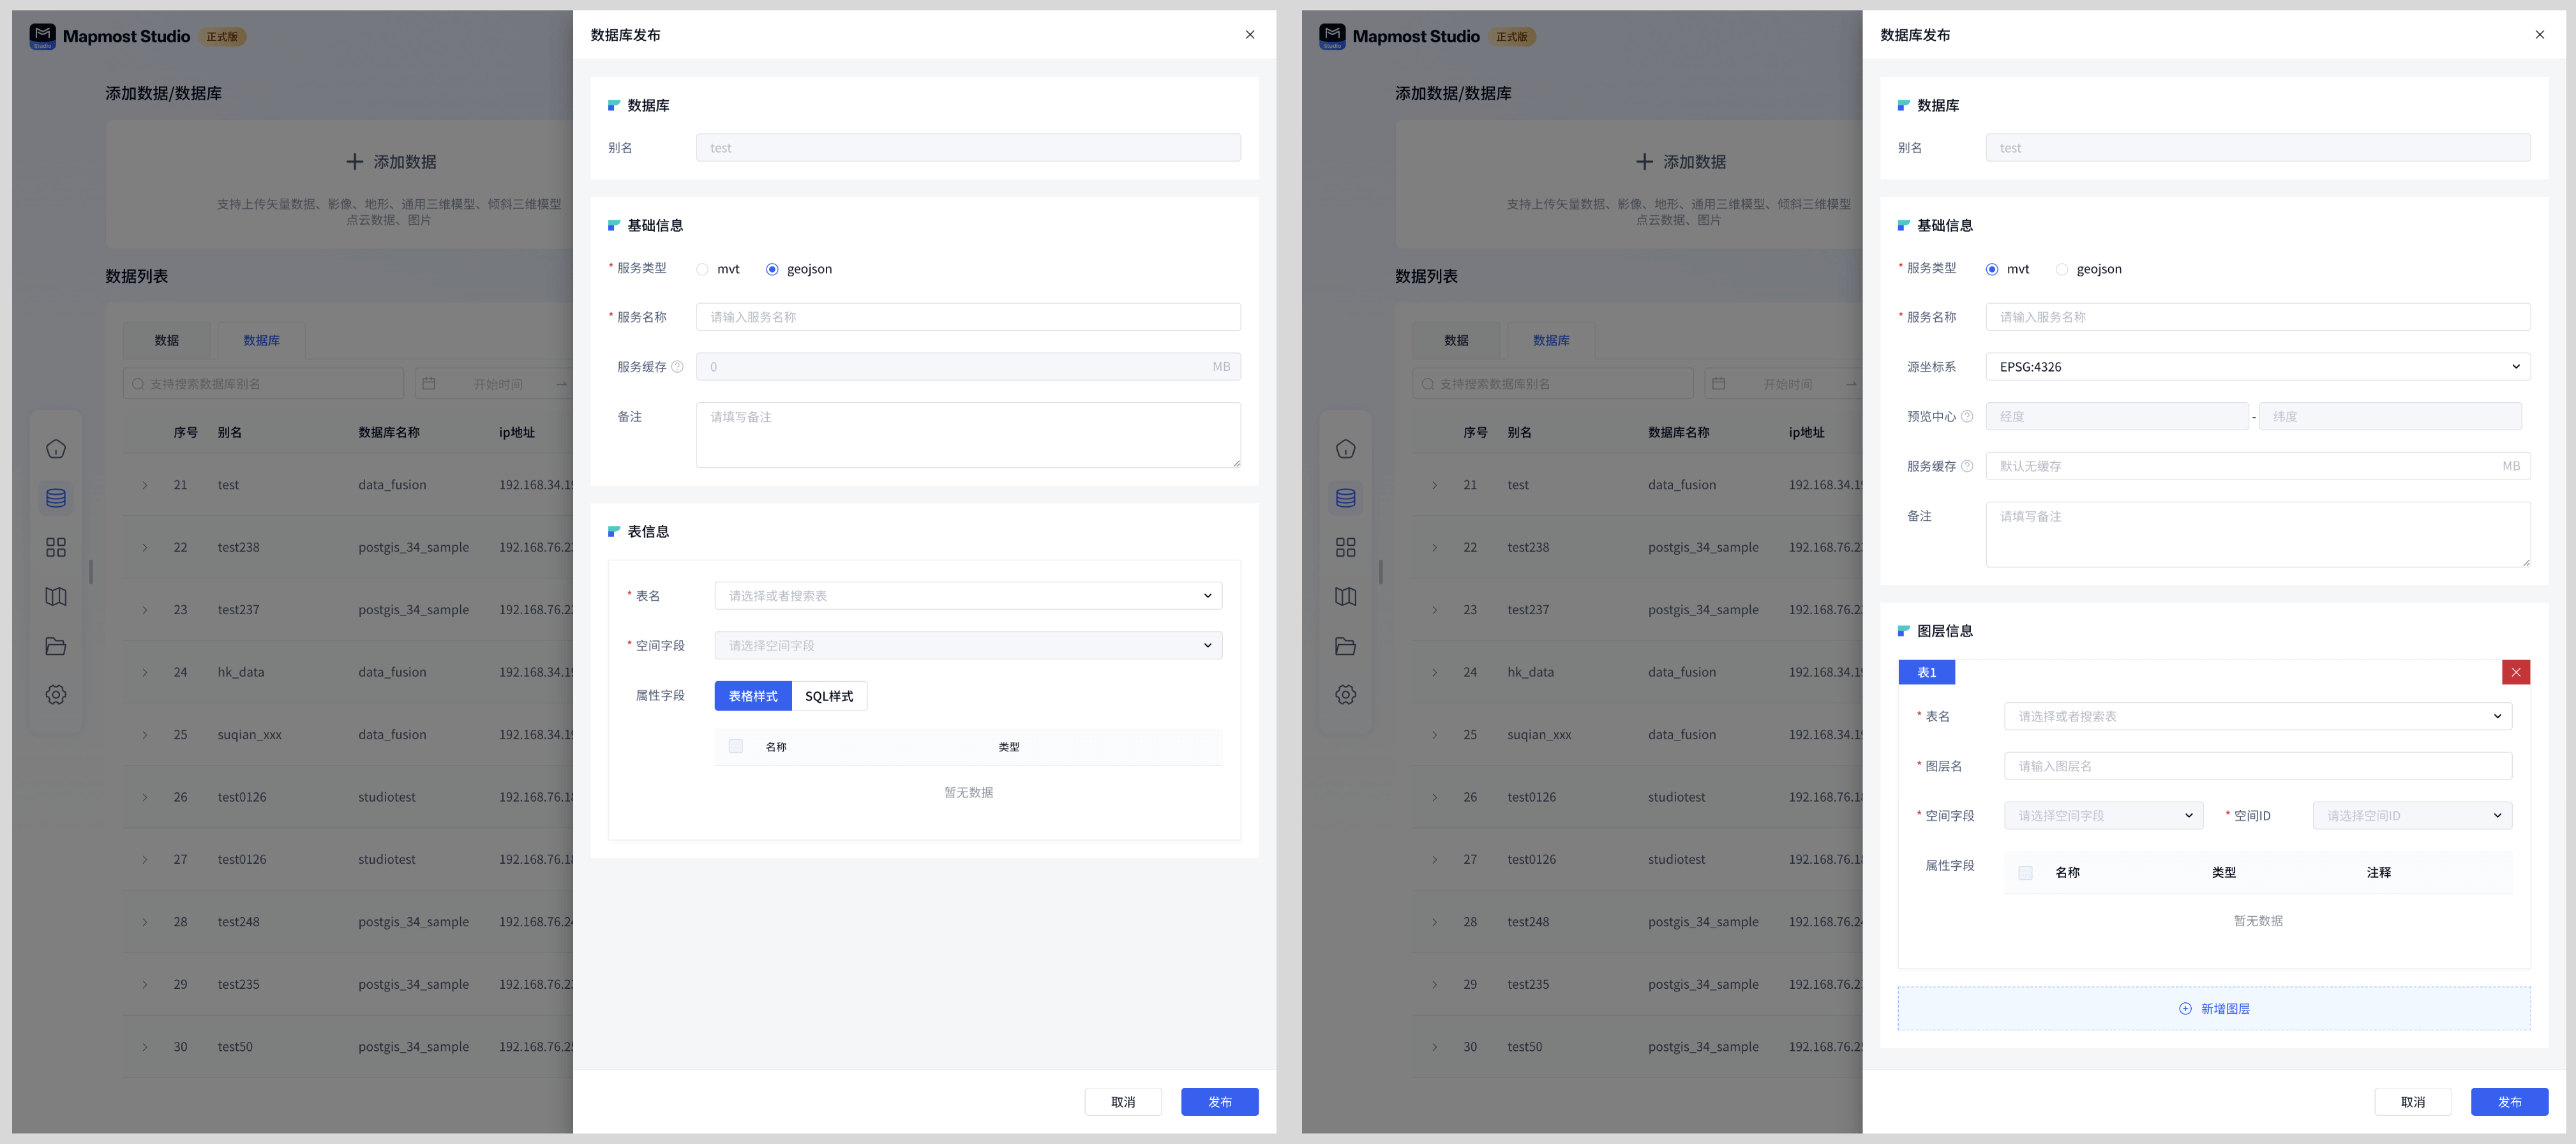2576x1144 pixels.
Task: Select the 表1 layer tab
Action: [1925, 672]
